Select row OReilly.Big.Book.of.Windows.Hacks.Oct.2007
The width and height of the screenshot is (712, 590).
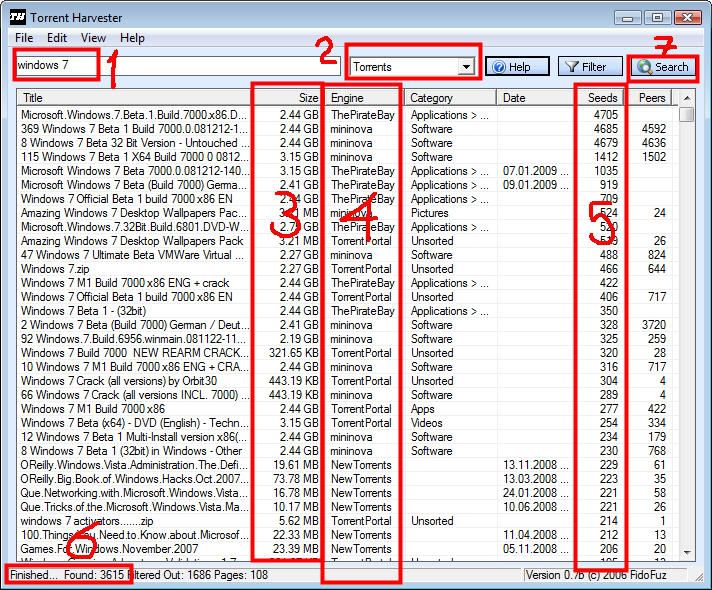(x=345, y=479)
